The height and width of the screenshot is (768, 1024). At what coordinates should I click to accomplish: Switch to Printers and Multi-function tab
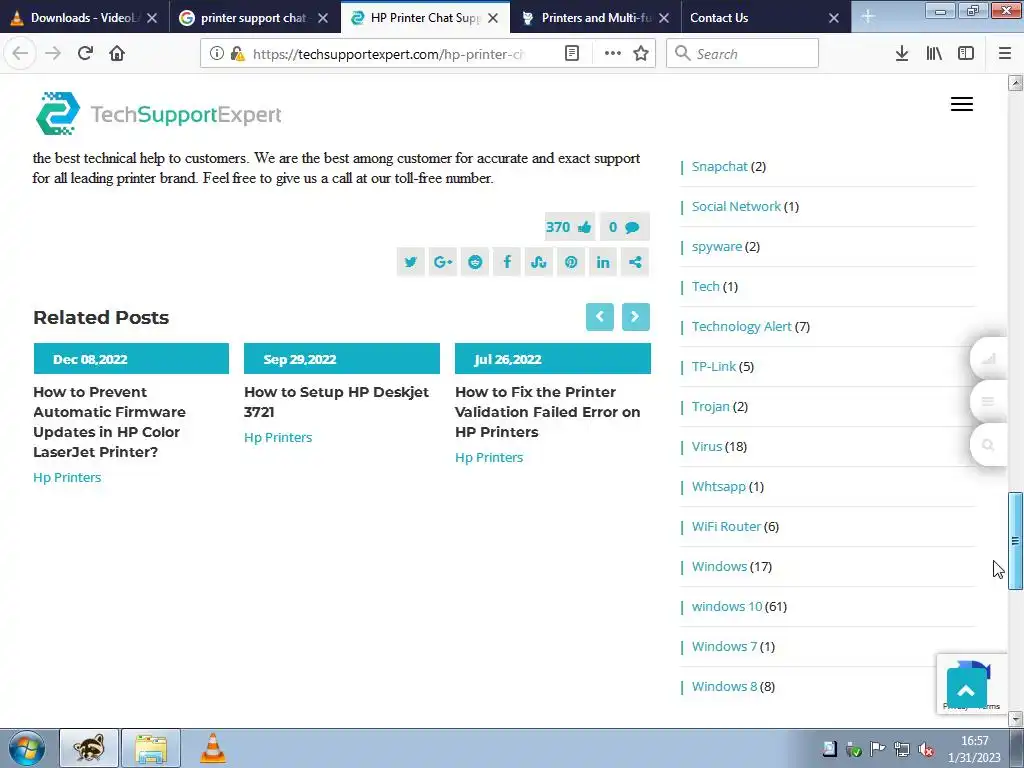pyautogui.click(x=596, y=18)
